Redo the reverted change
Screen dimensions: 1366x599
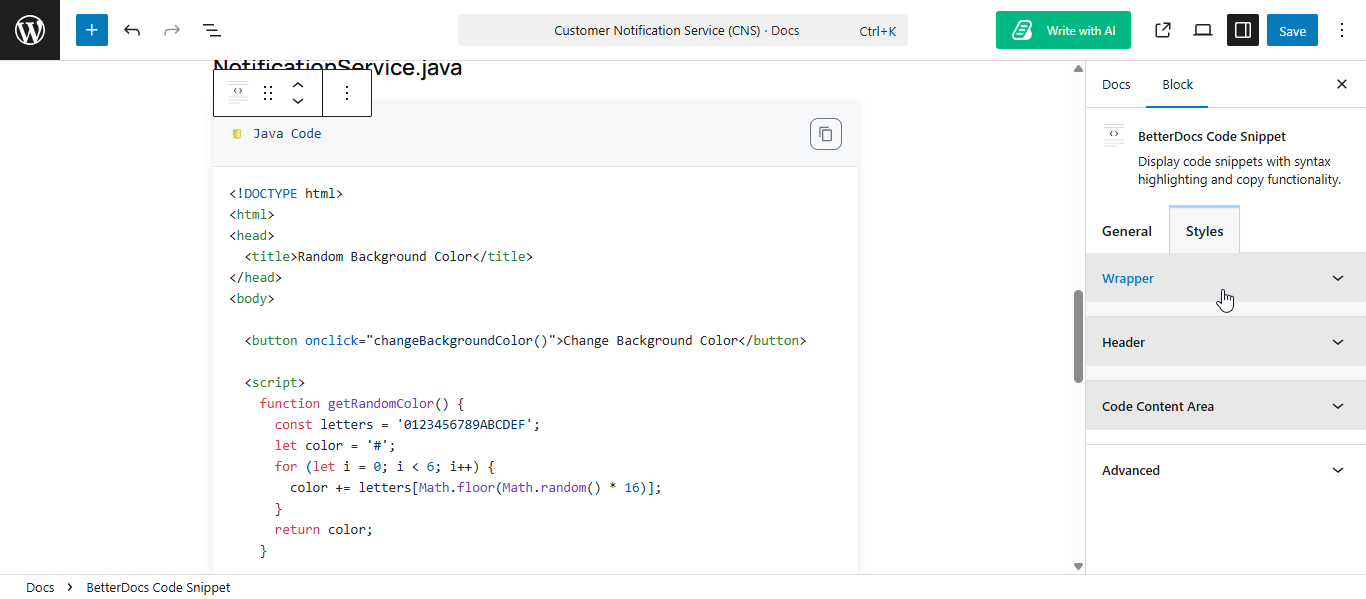(172, 30)
